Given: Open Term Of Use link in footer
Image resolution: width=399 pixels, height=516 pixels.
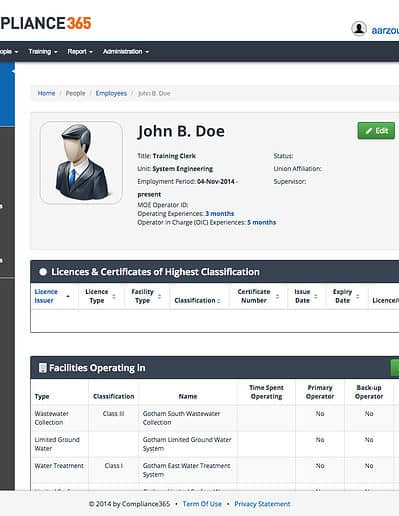Looking at the screenshot, I should (x=202, y=504).
